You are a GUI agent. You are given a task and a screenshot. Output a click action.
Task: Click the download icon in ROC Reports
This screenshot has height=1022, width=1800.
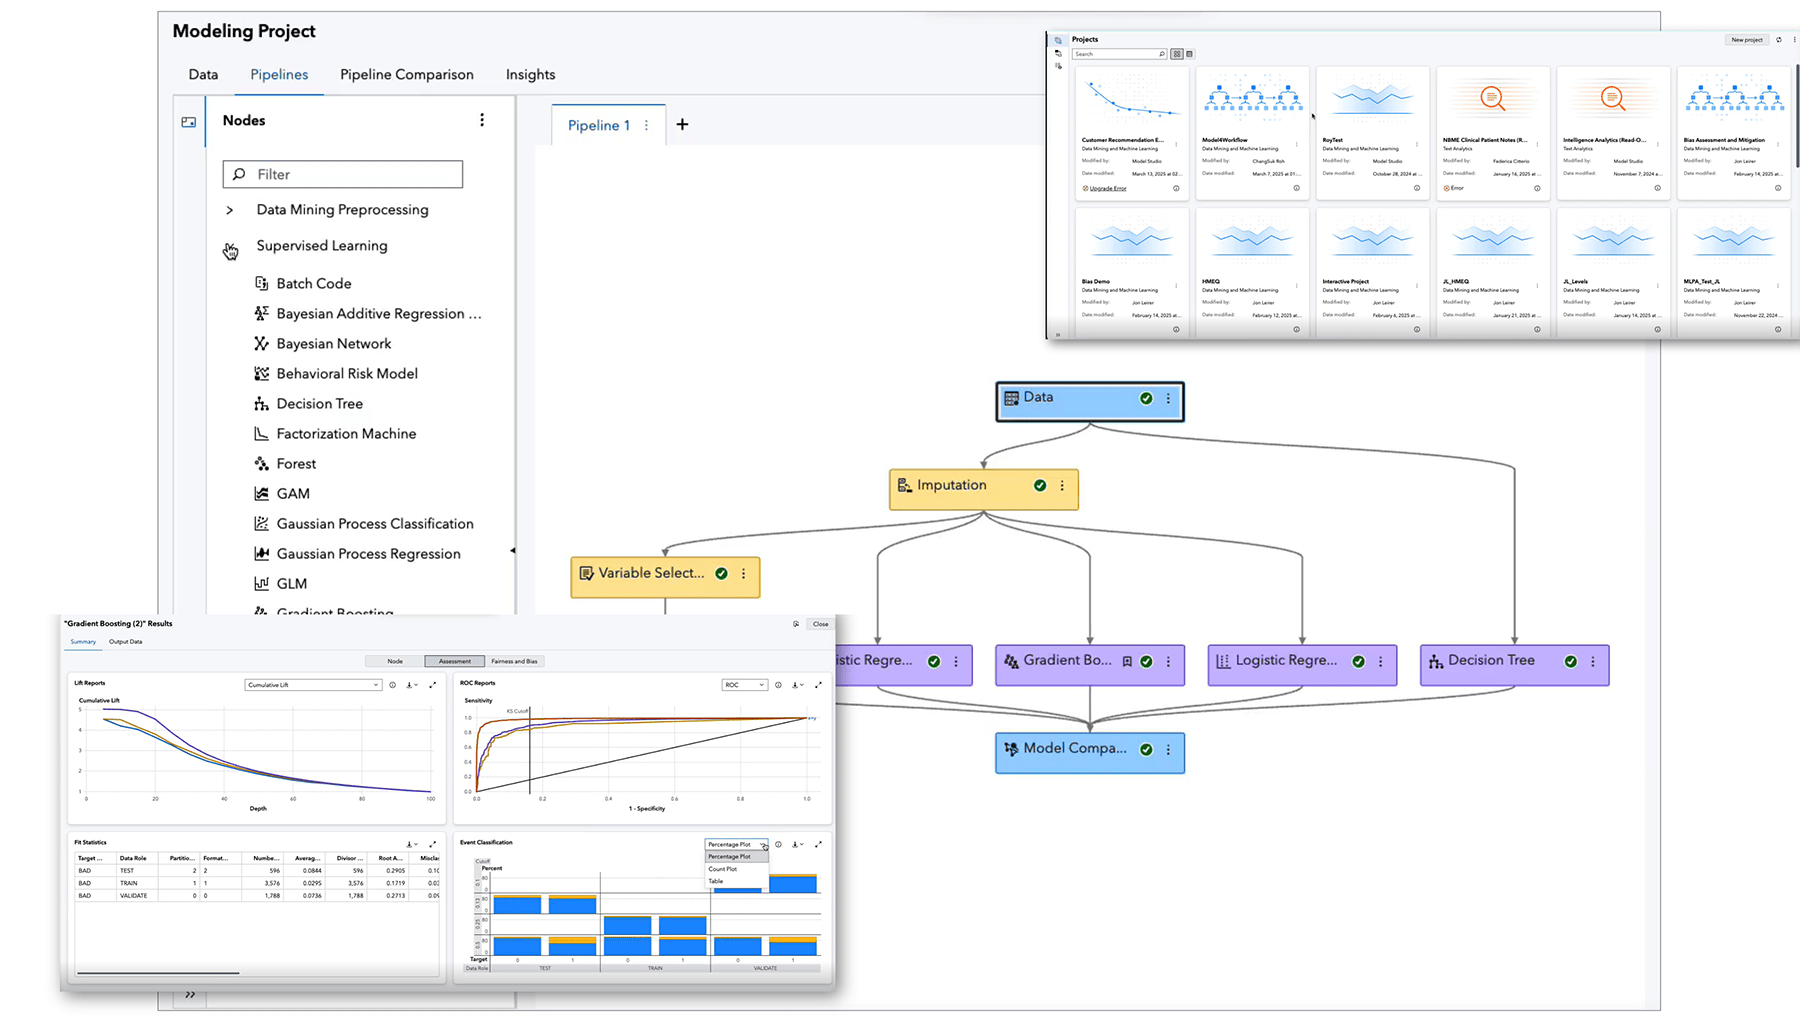[x=796, y=684]
